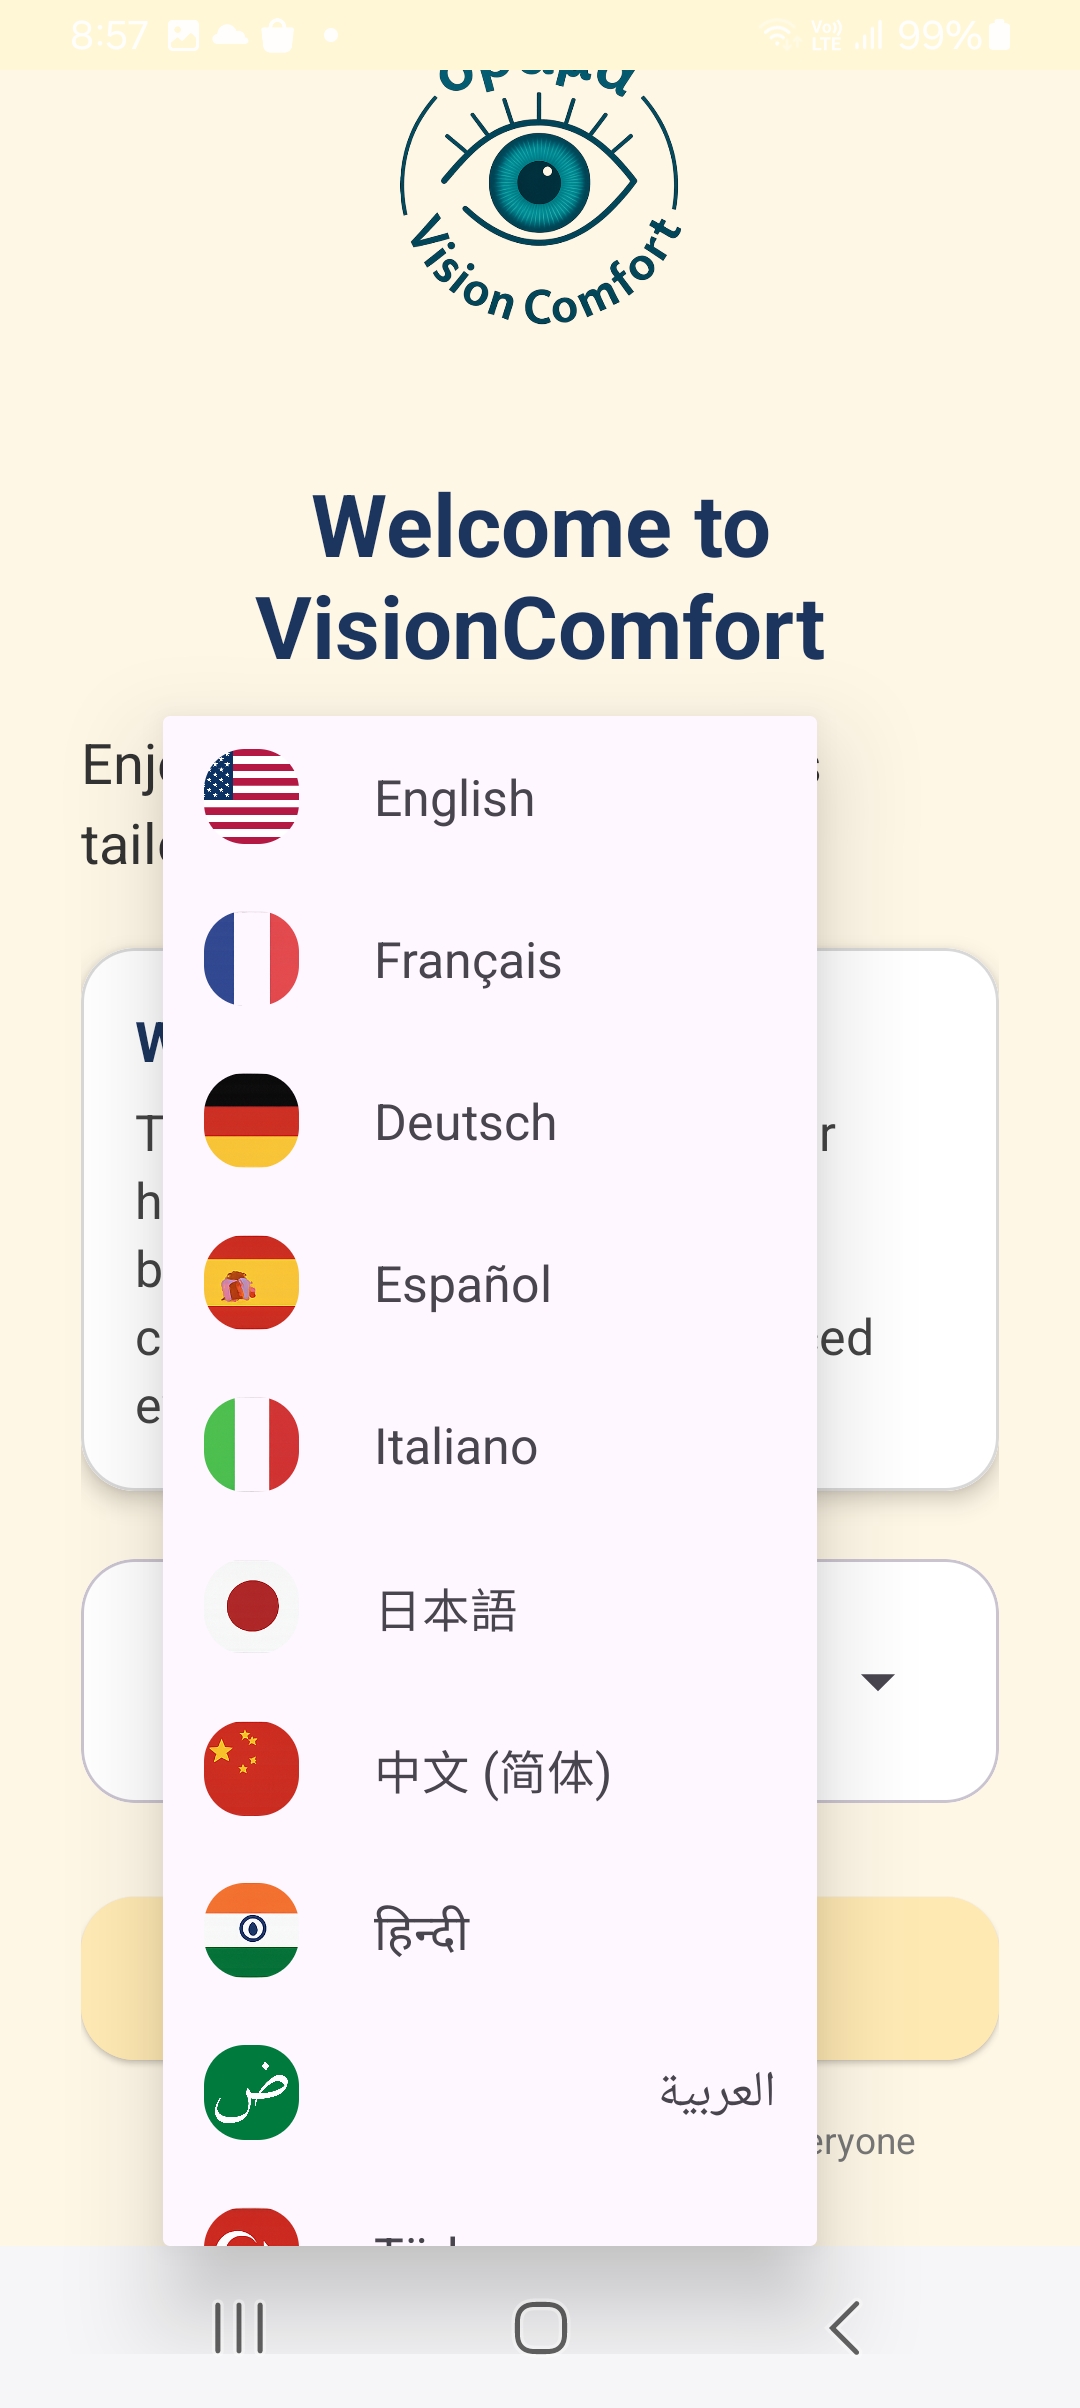The height and width of the screenshot is (2408, 1080).
Task: Tap the German flag icon
Action: coord(251,1120)
